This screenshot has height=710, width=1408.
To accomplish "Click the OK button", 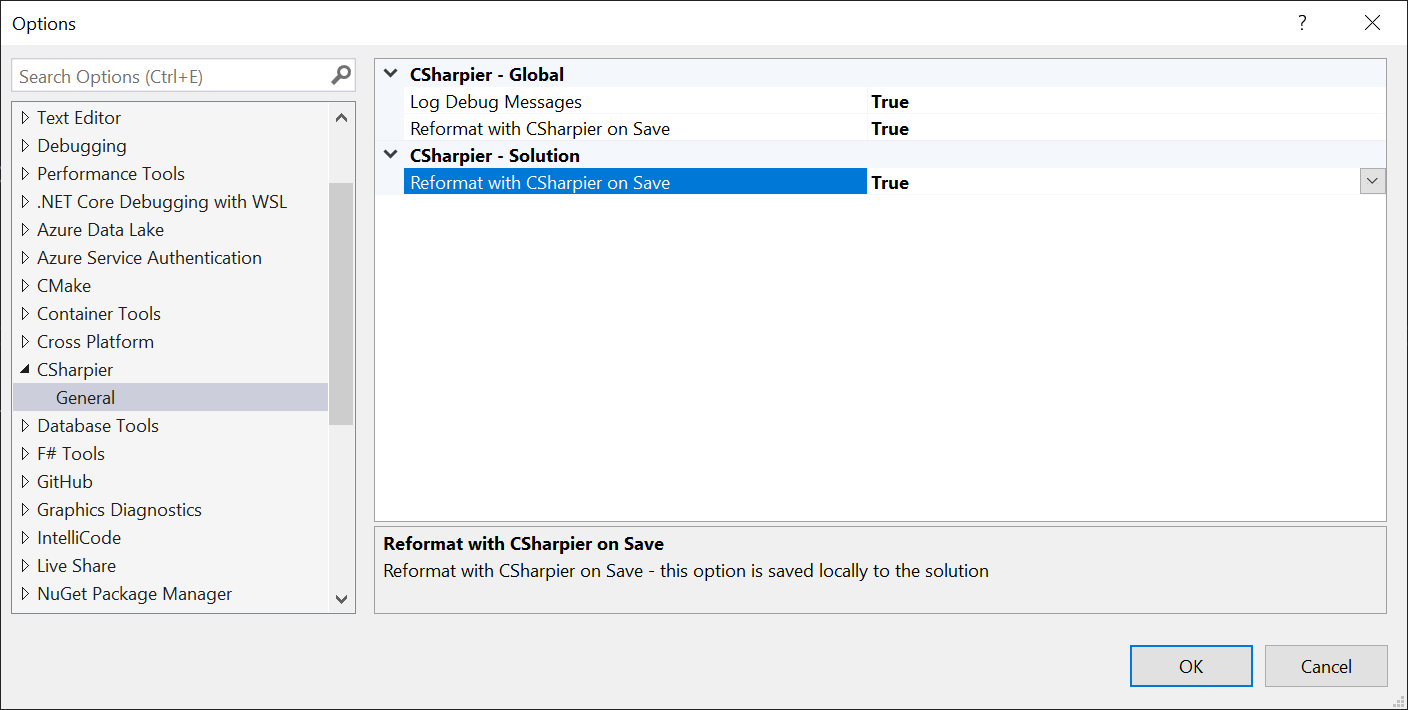I will (1191, 665).
